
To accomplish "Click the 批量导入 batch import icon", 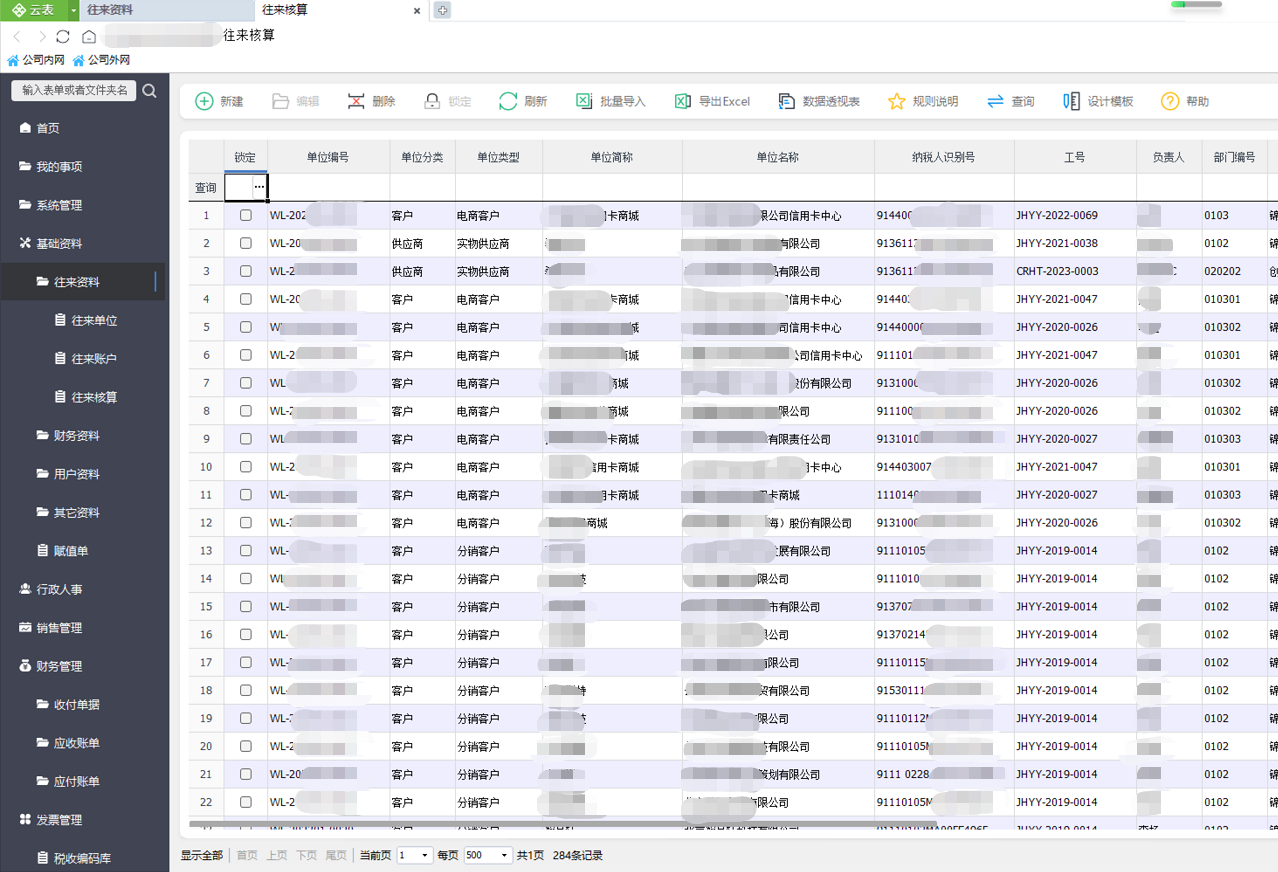I will tap(584, 101).
